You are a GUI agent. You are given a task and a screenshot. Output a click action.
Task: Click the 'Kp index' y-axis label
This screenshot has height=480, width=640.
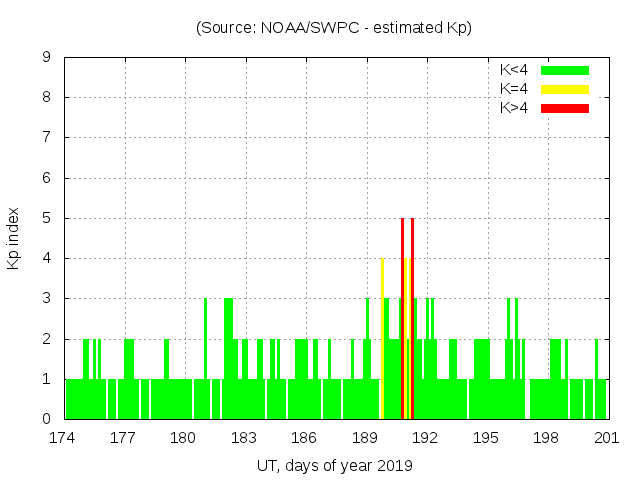14,238
